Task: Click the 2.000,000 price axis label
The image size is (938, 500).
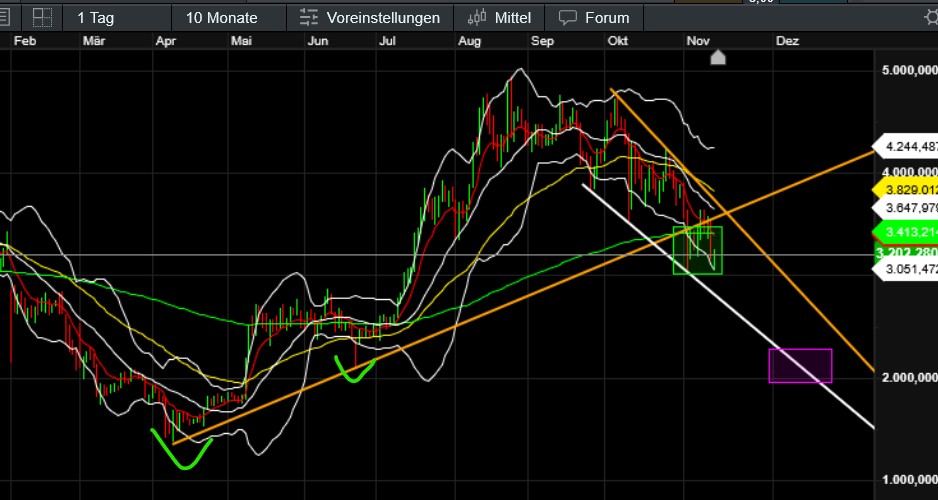Action: [910, 377]
